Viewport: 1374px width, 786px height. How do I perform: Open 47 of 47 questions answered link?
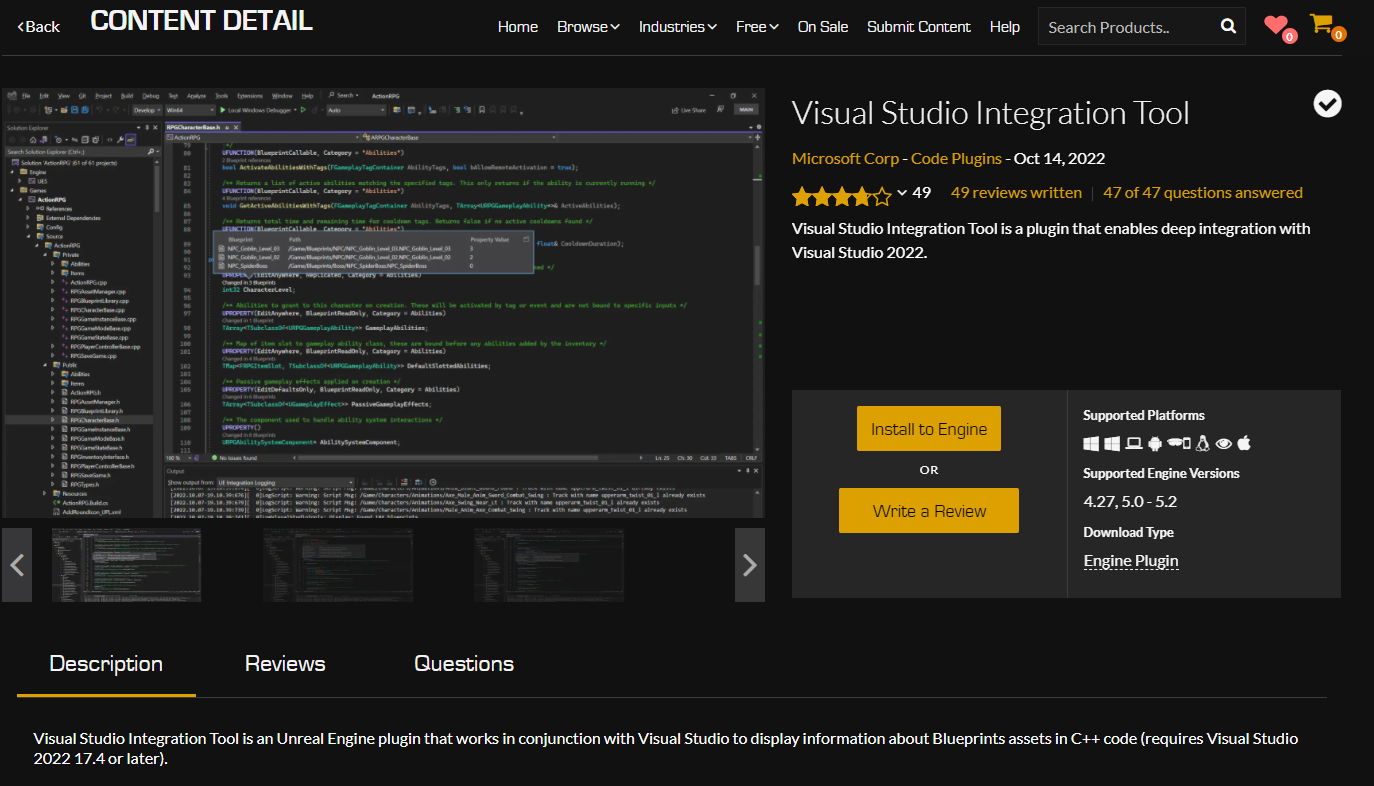tap(1203, 192)
